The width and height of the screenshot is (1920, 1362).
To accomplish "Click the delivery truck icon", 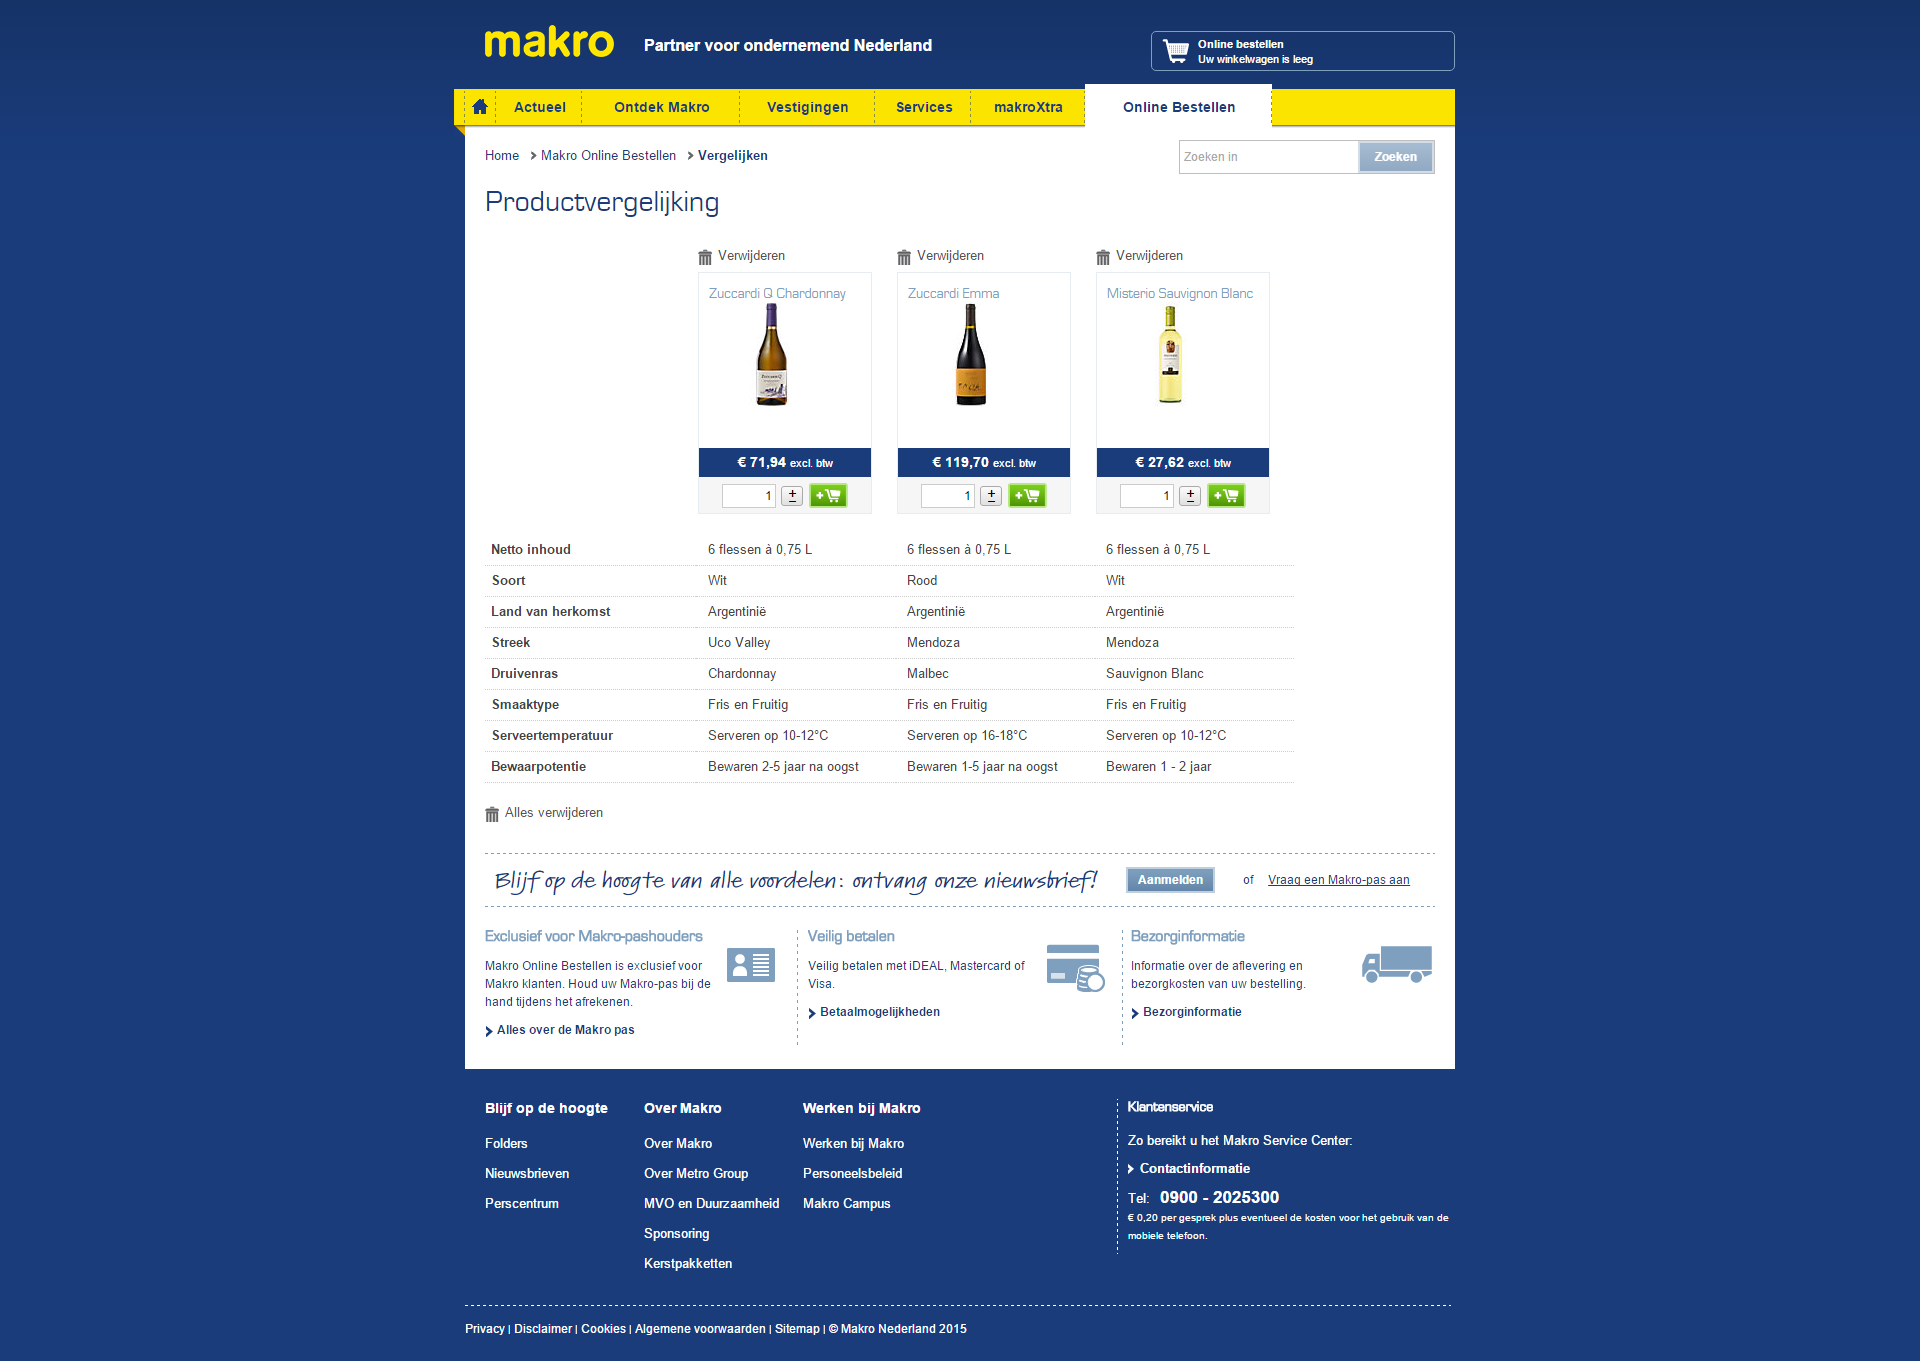I will [x=1397, y=965].
